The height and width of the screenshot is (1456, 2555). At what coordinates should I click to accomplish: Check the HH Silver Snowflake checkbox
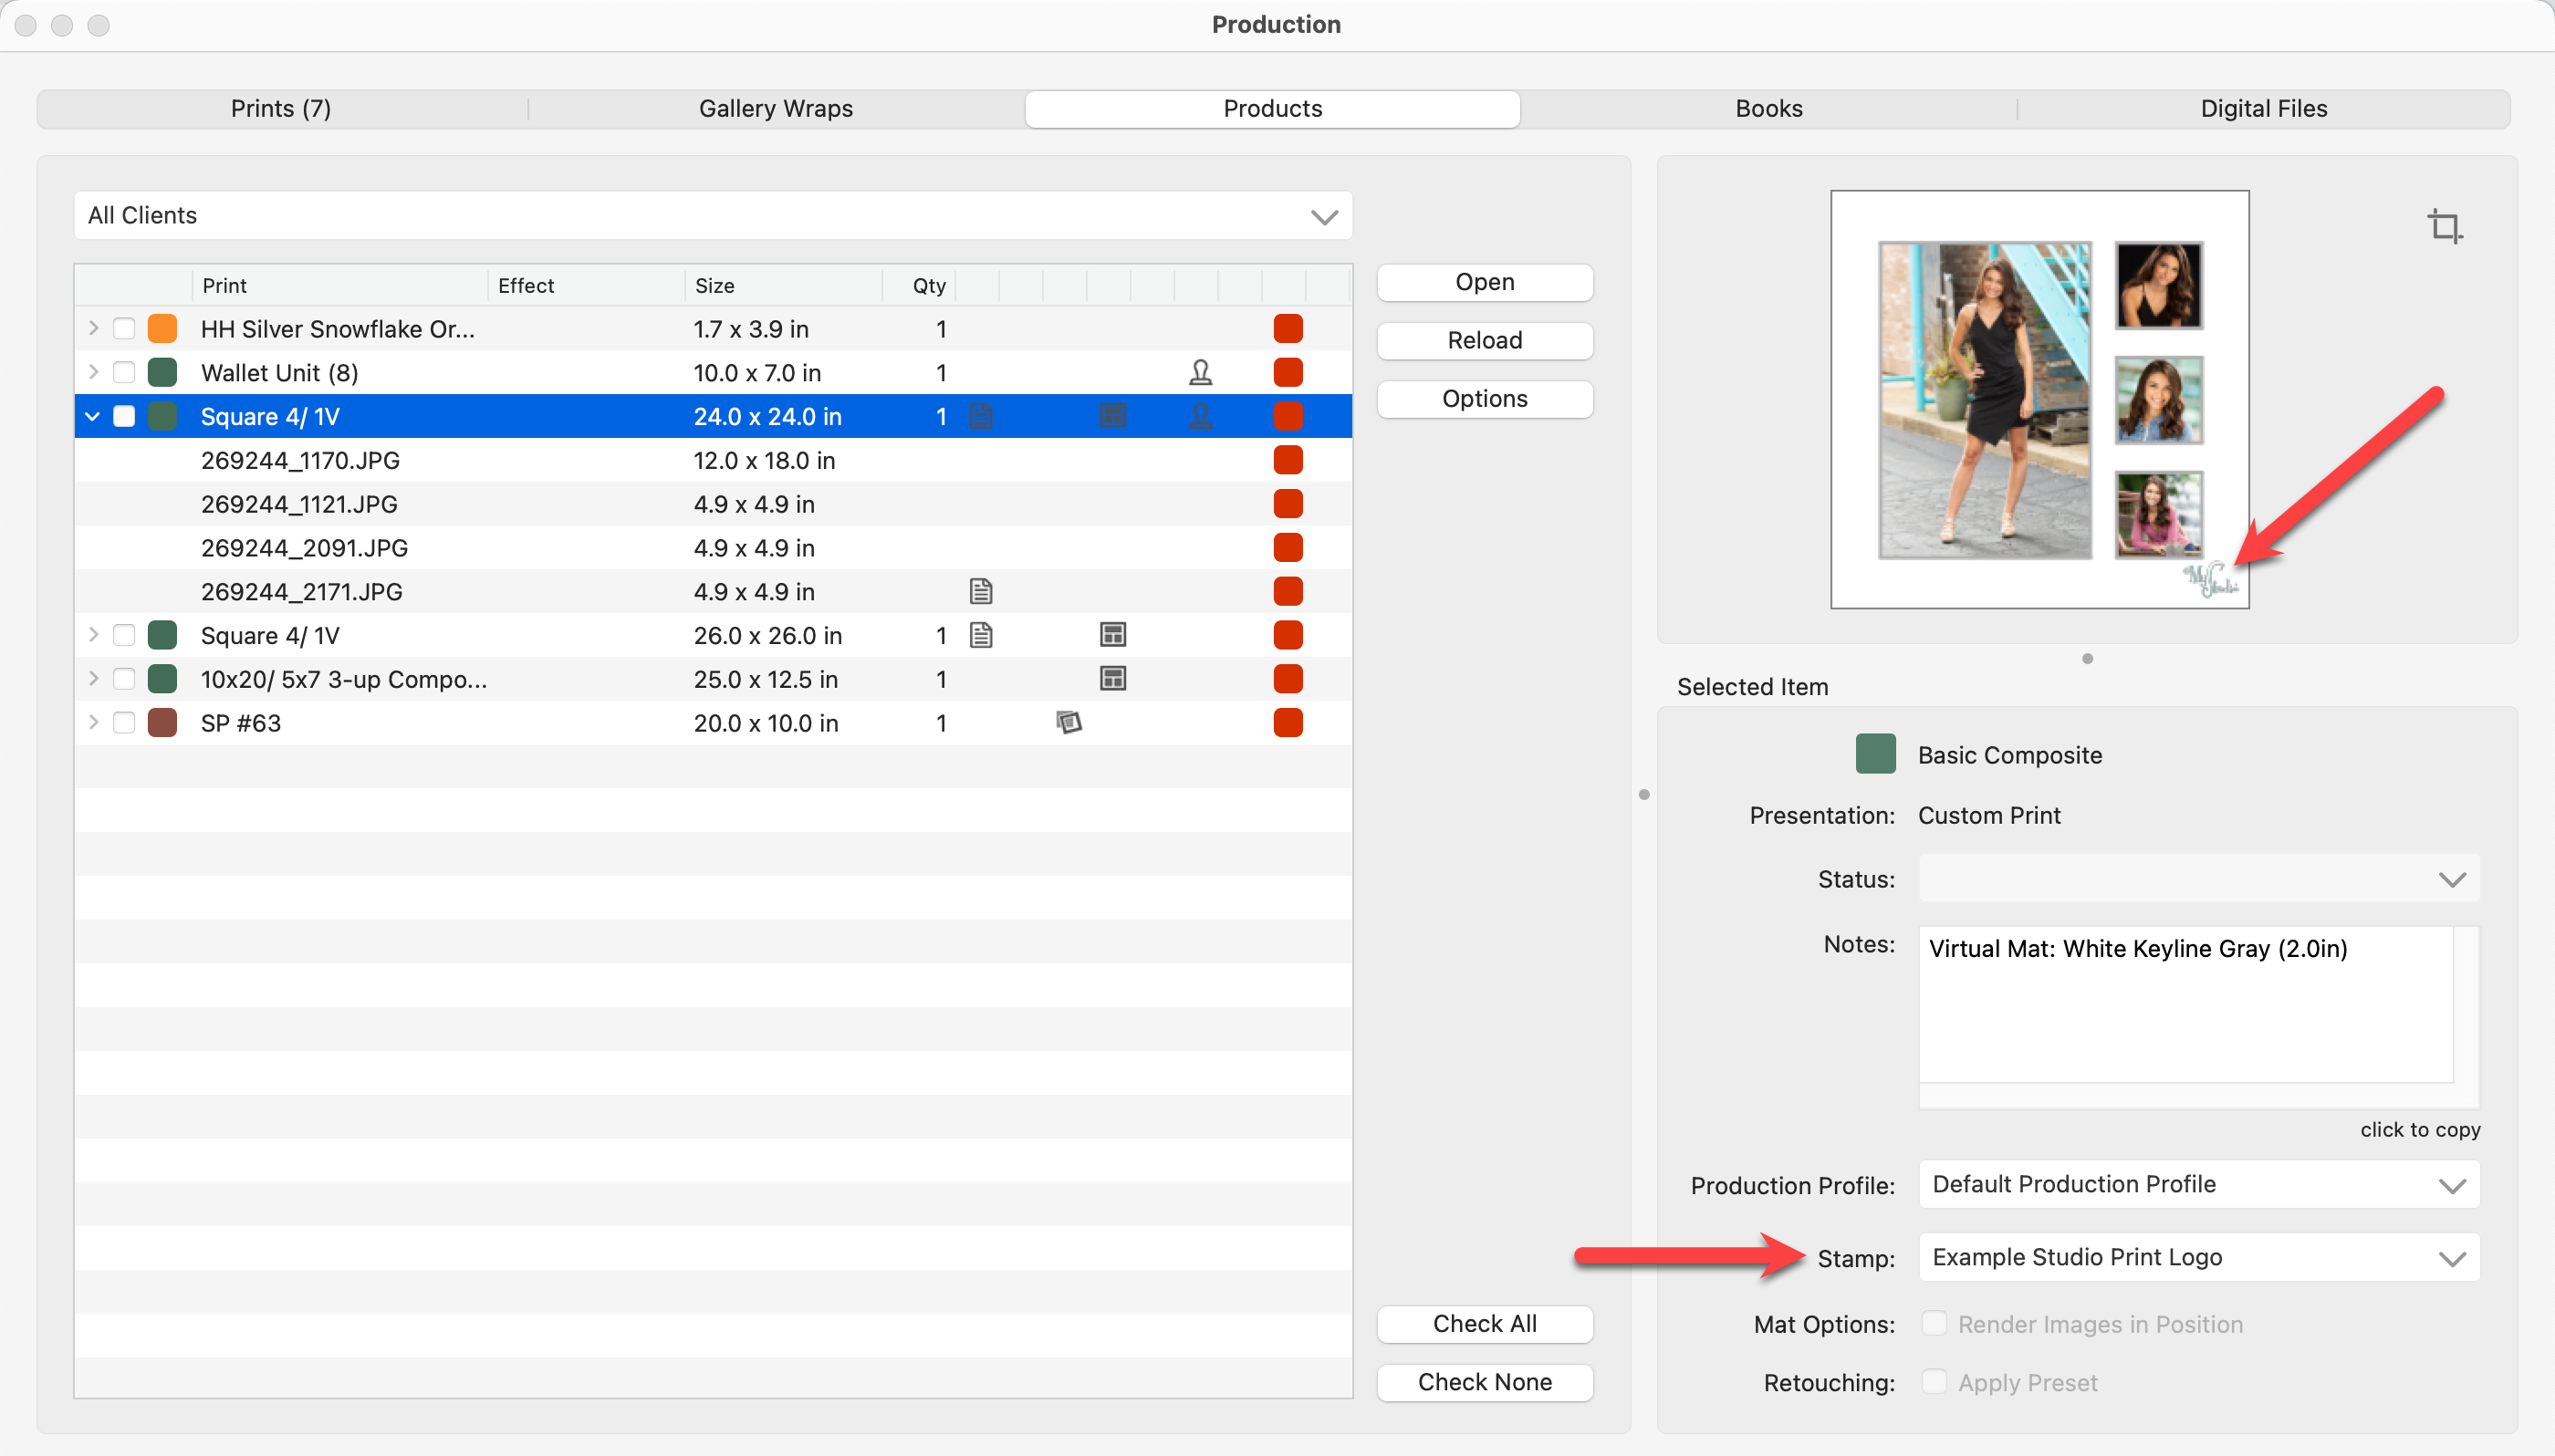click(124, 329)
